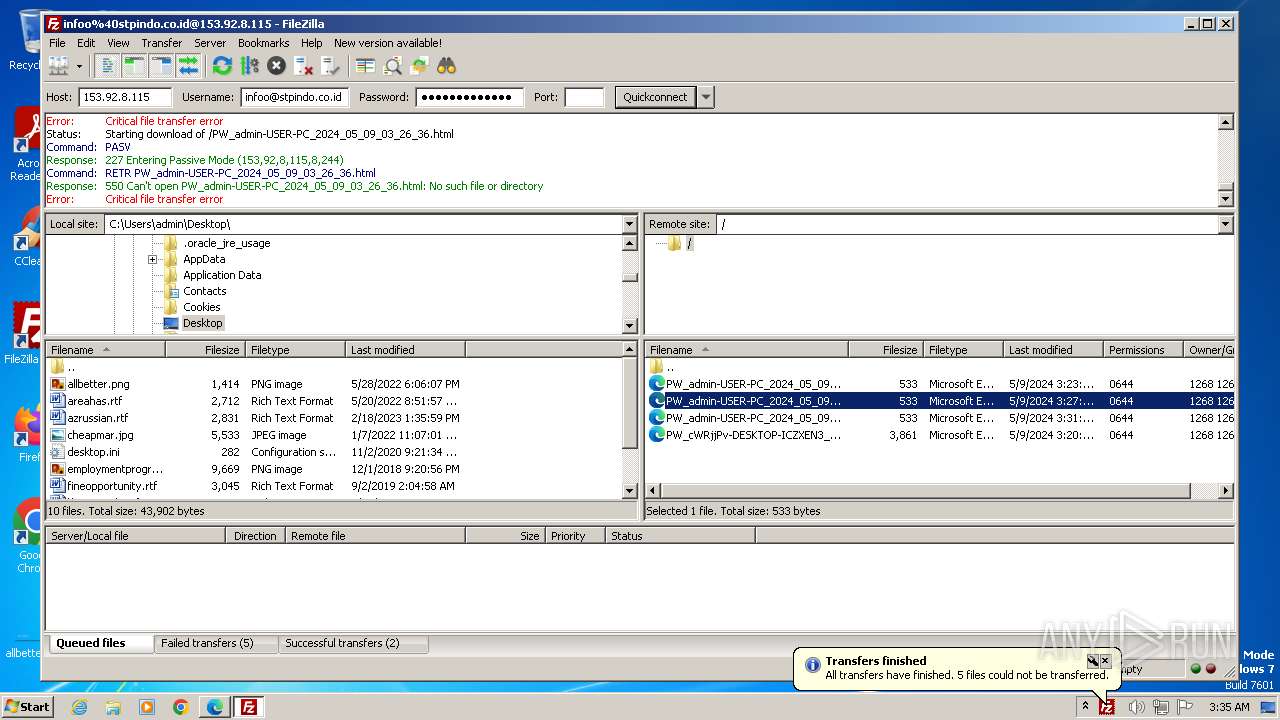
Task: Open the View menu
Action: (118, 43)
